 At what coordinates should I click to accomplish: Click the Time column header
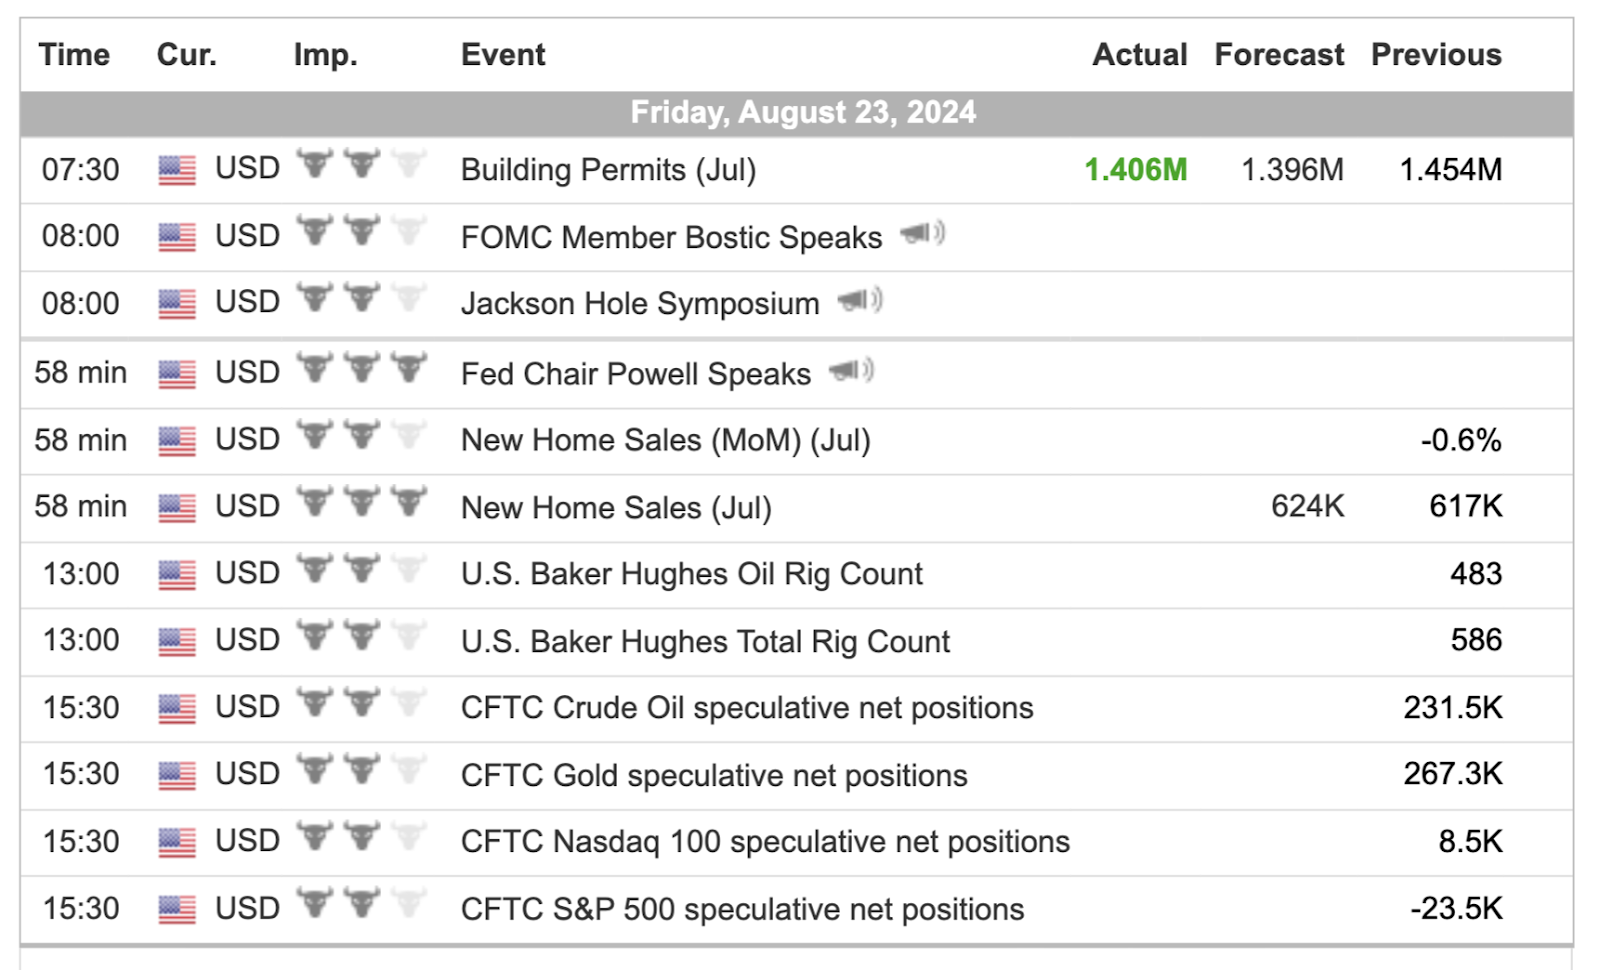[x=74, y=54]
